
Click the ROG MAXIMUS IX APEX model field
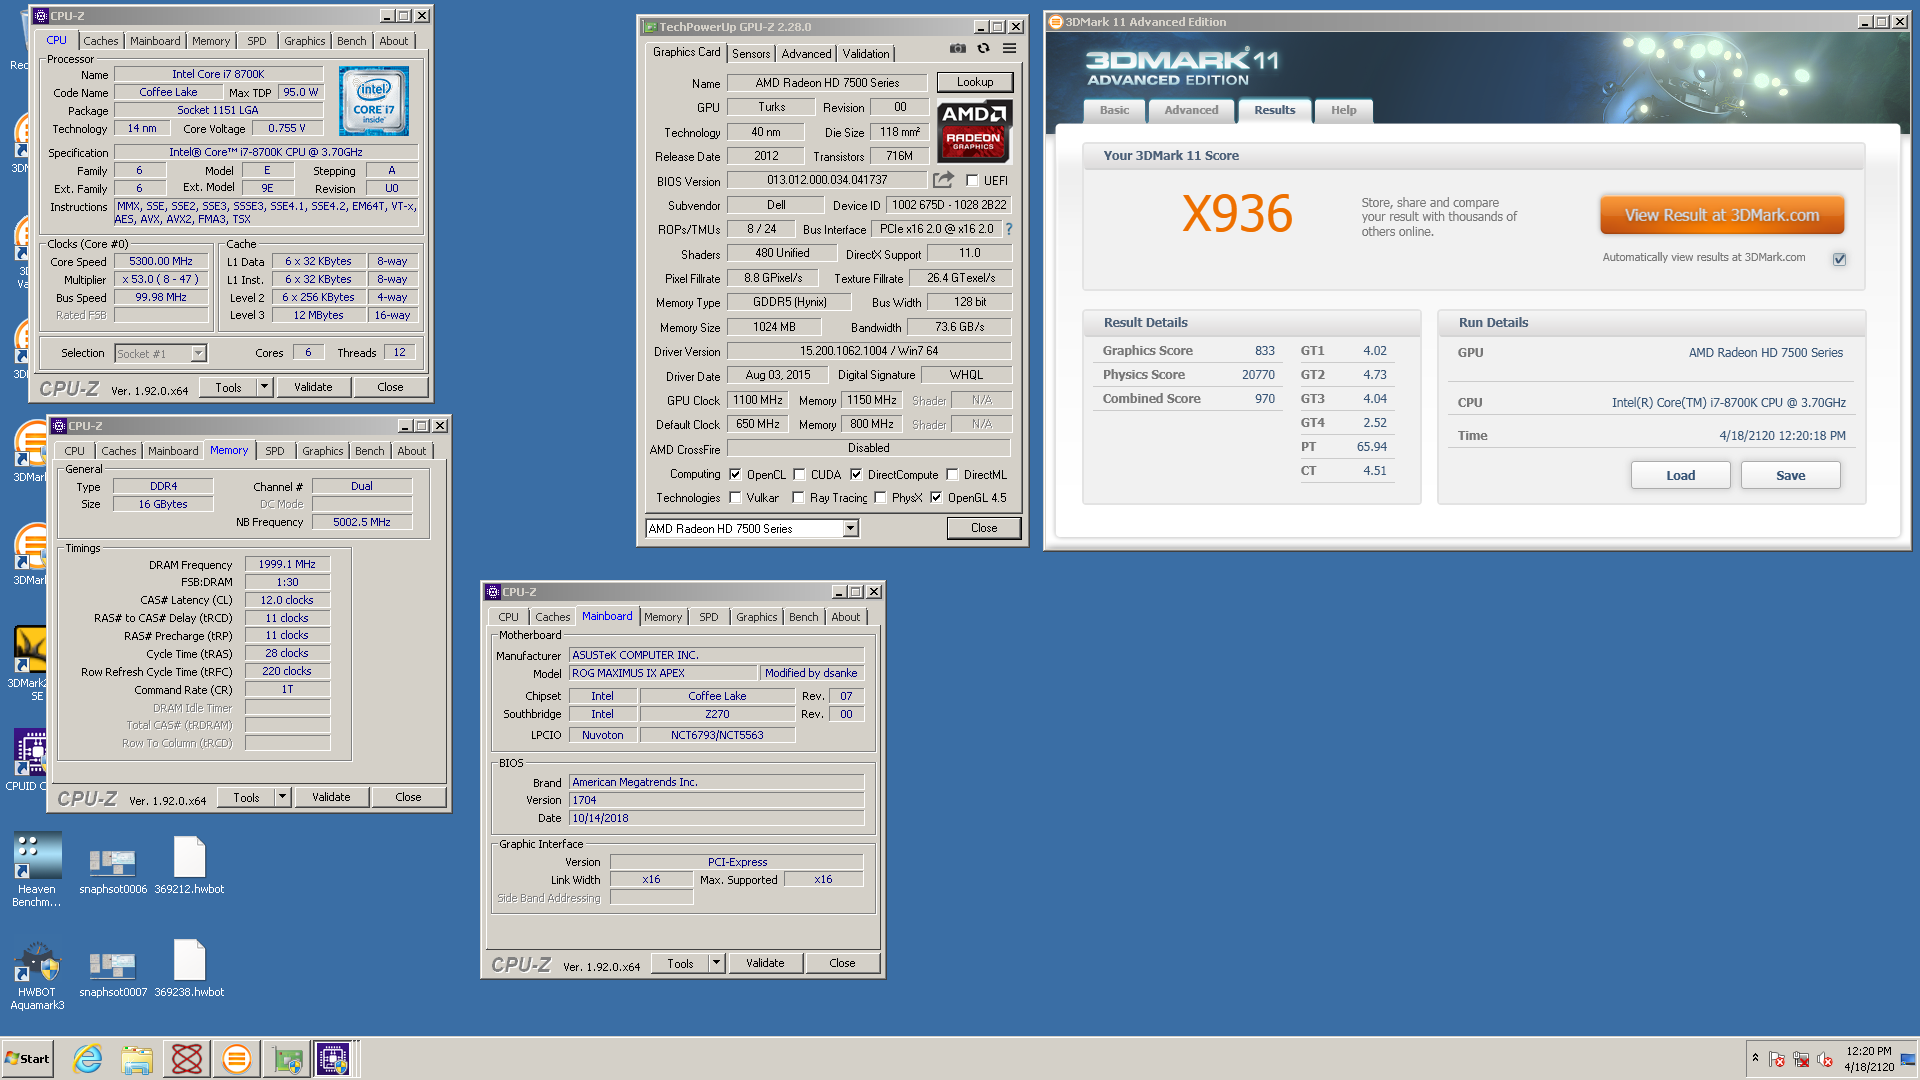(x=663, y=673)
